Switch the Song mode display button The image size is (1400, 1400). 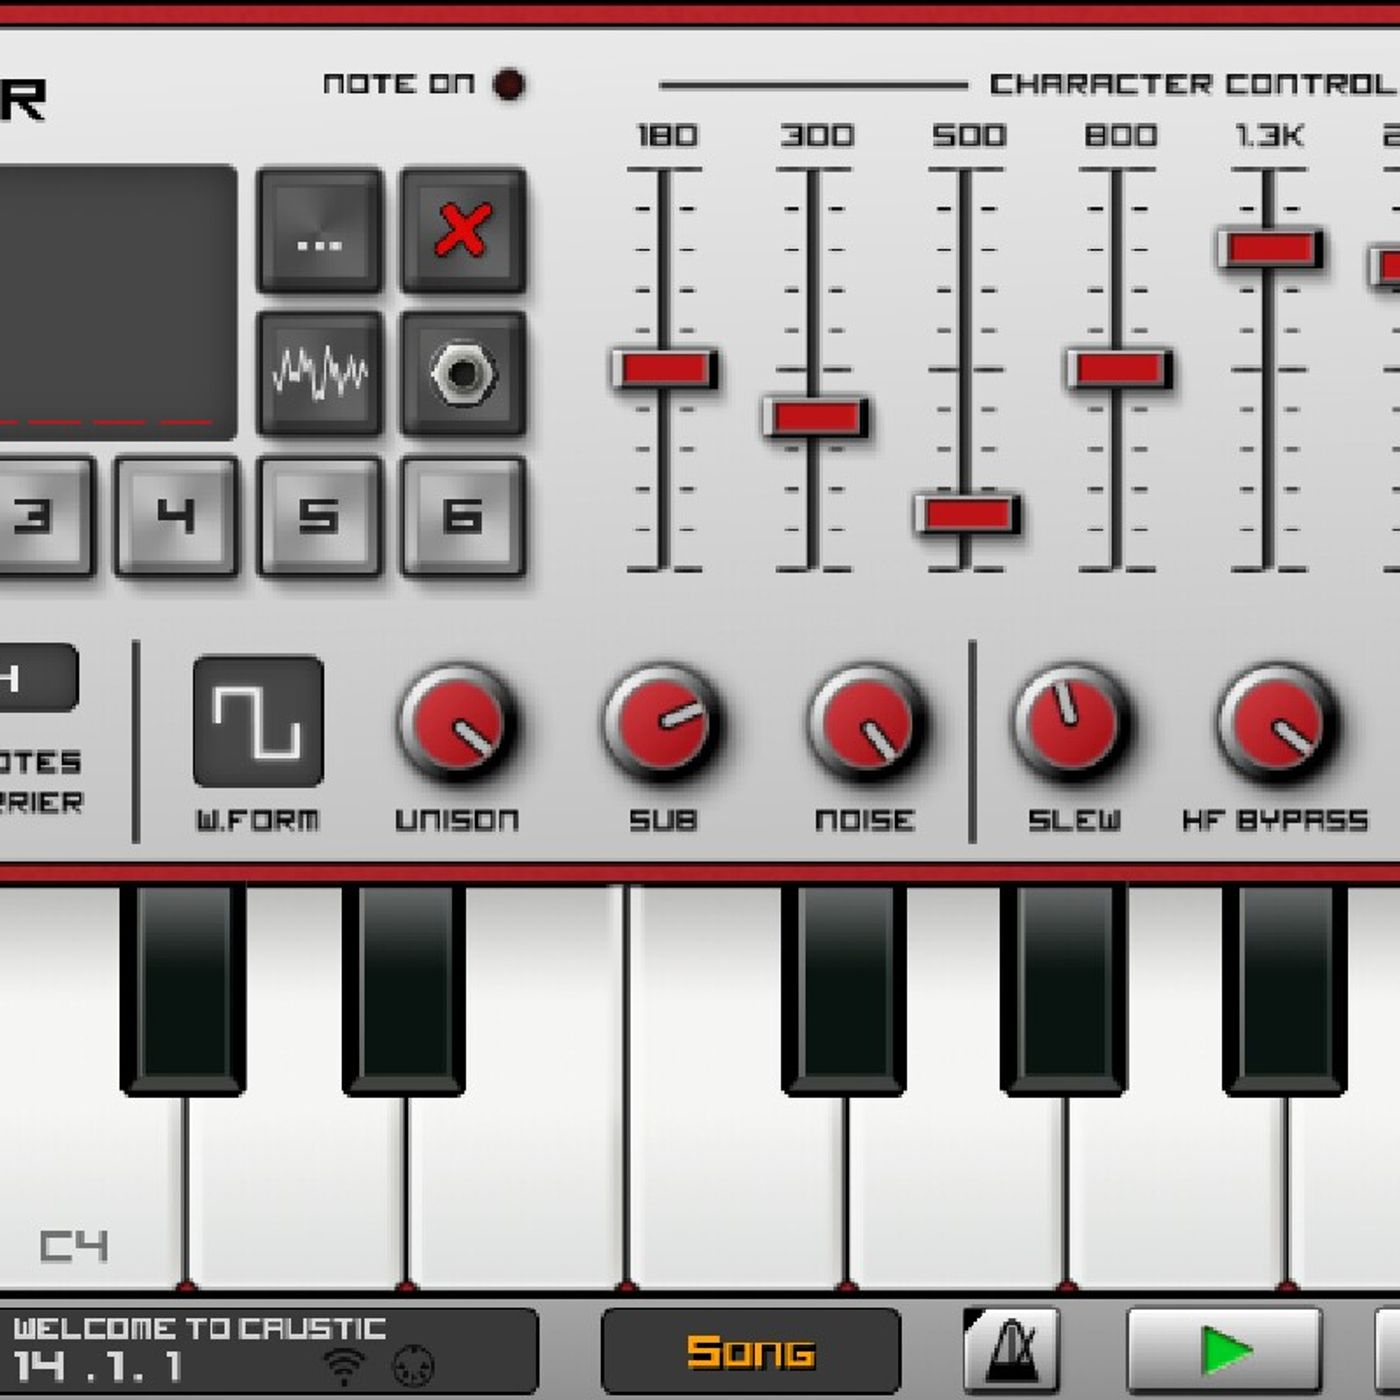750,1352
